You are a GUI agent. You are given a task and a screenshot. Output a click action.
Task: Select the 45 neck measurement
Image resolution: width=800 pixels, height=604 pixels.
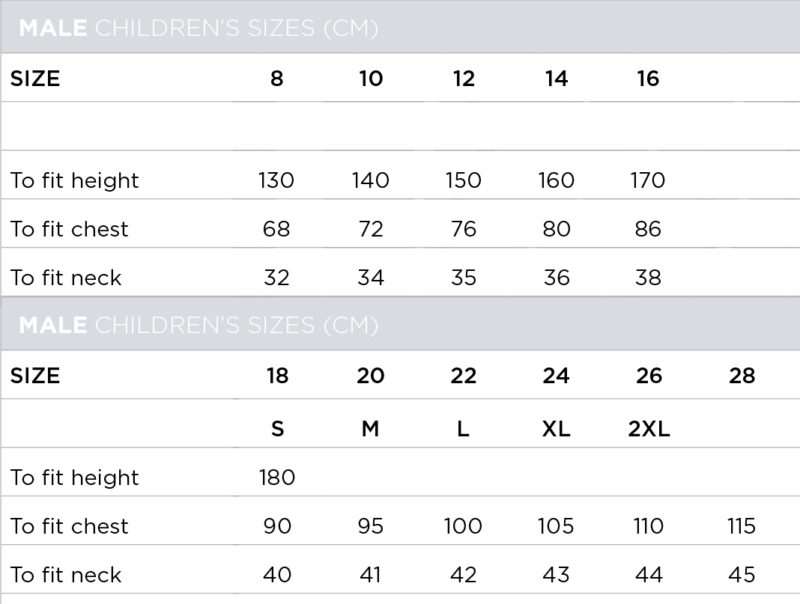pos(742,575)
